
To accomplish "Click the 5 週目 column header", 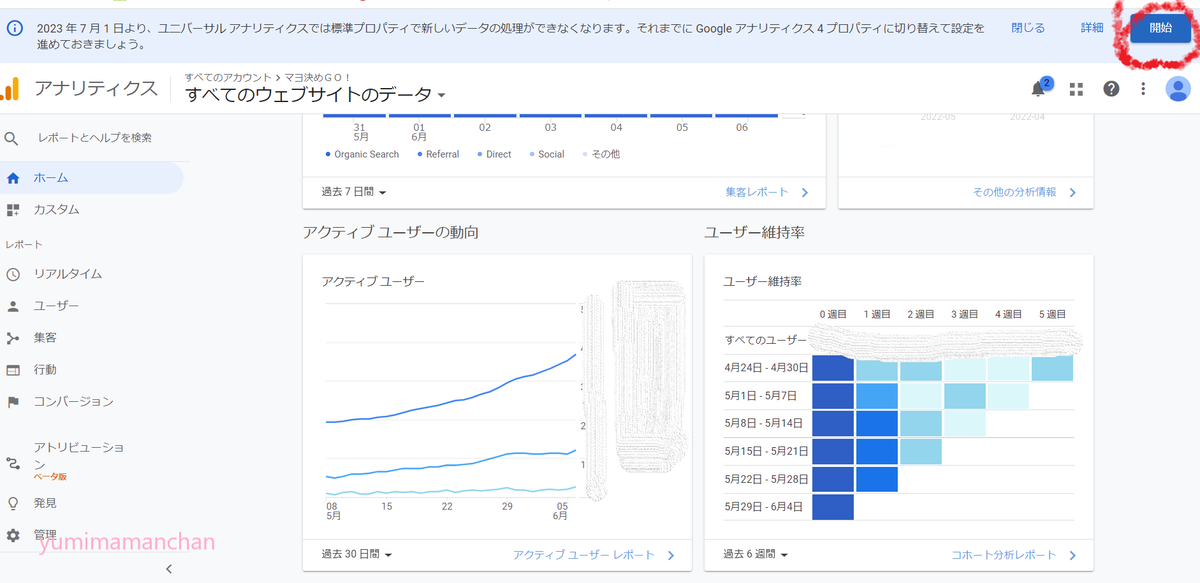I will click(1053, 314).
